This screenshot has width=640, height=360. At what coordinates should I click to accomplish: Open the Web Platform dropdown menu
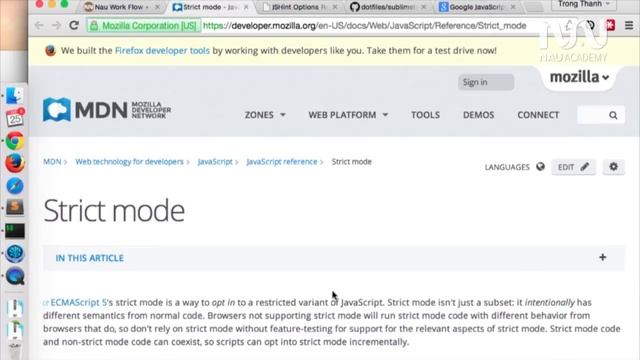point(348,115)
